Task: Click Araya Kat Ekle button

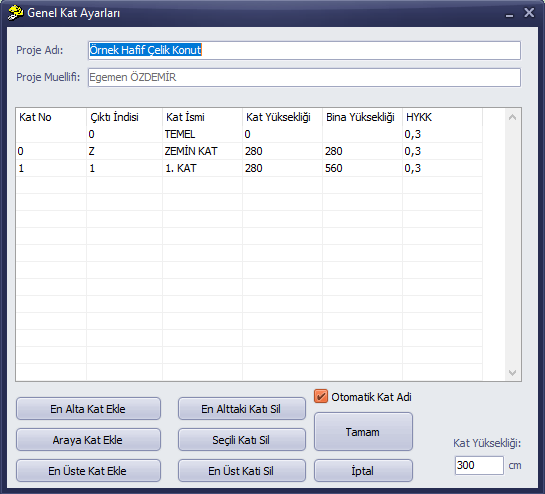Action: click(88, 440)
